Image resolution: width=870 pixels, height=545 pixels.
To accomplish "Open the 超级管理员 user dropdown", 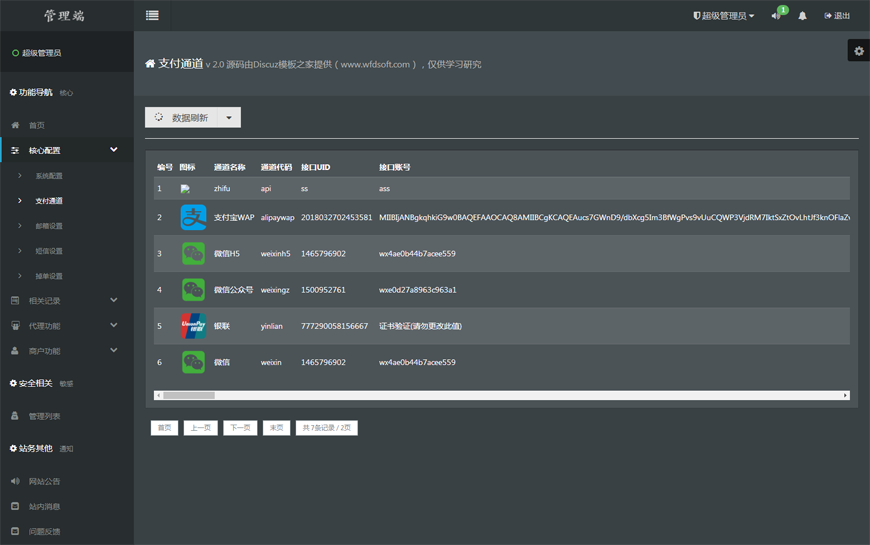I will point(723,16).
